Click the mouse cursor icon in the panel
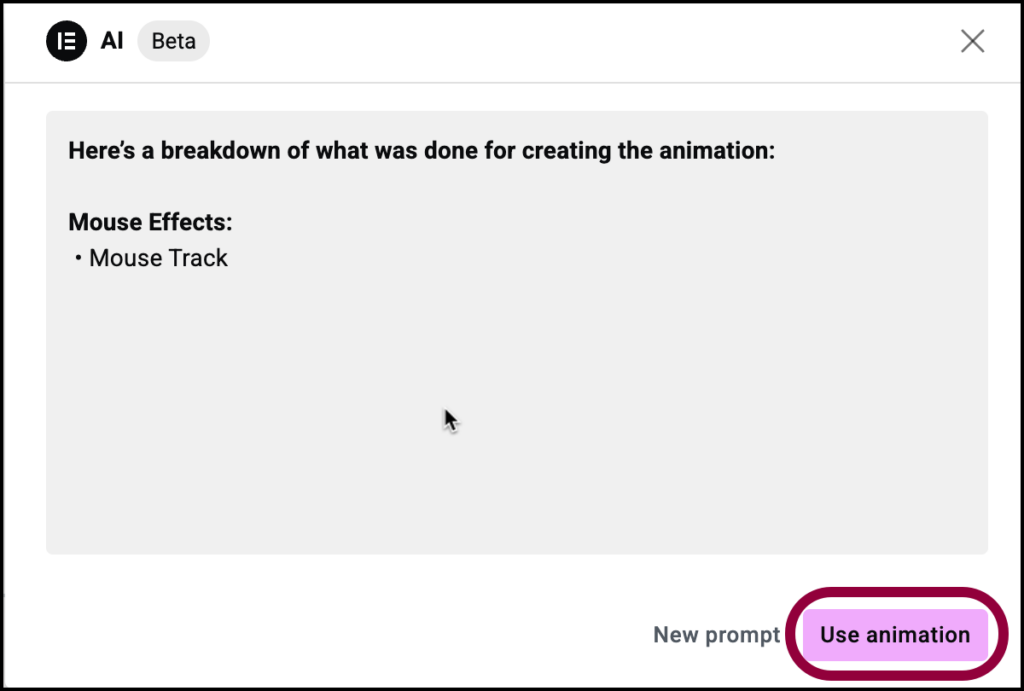 coord(449,420)
